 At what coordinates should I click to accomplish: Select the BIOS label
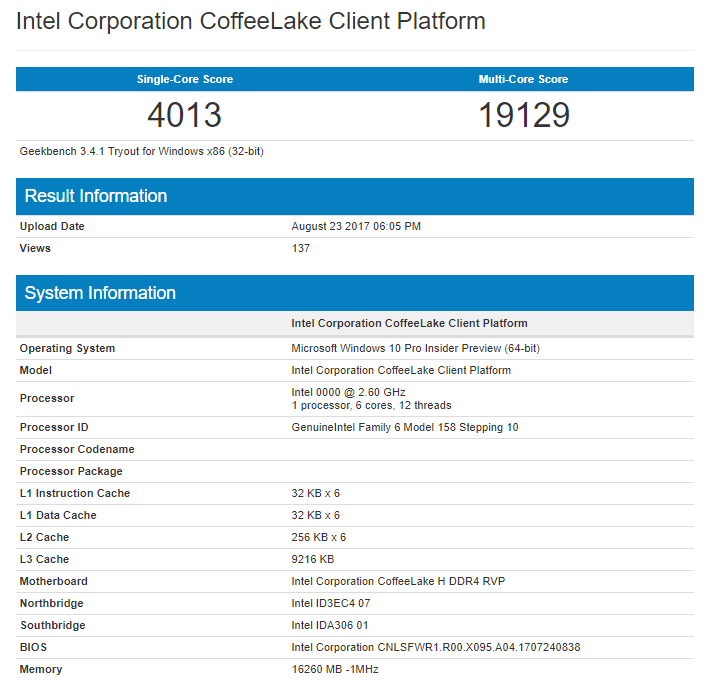[x=33, y=647]
